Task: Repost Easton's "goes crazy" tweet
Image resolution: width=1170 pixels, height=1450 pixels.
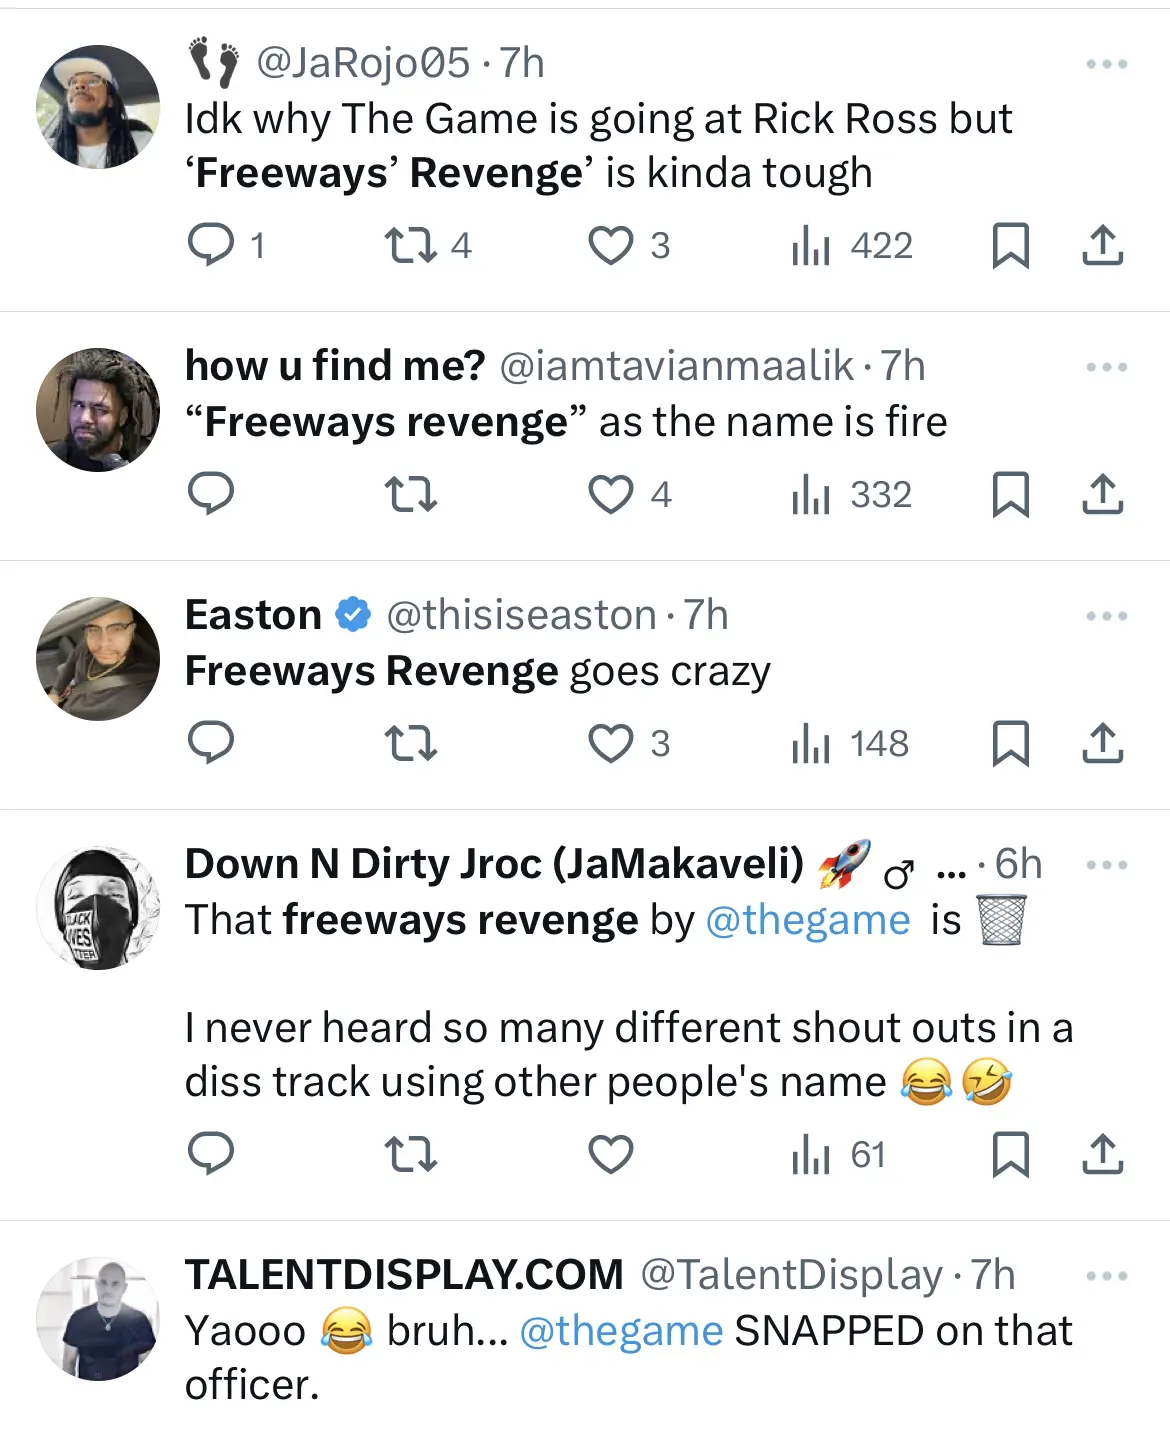Action: click(411, 744)
